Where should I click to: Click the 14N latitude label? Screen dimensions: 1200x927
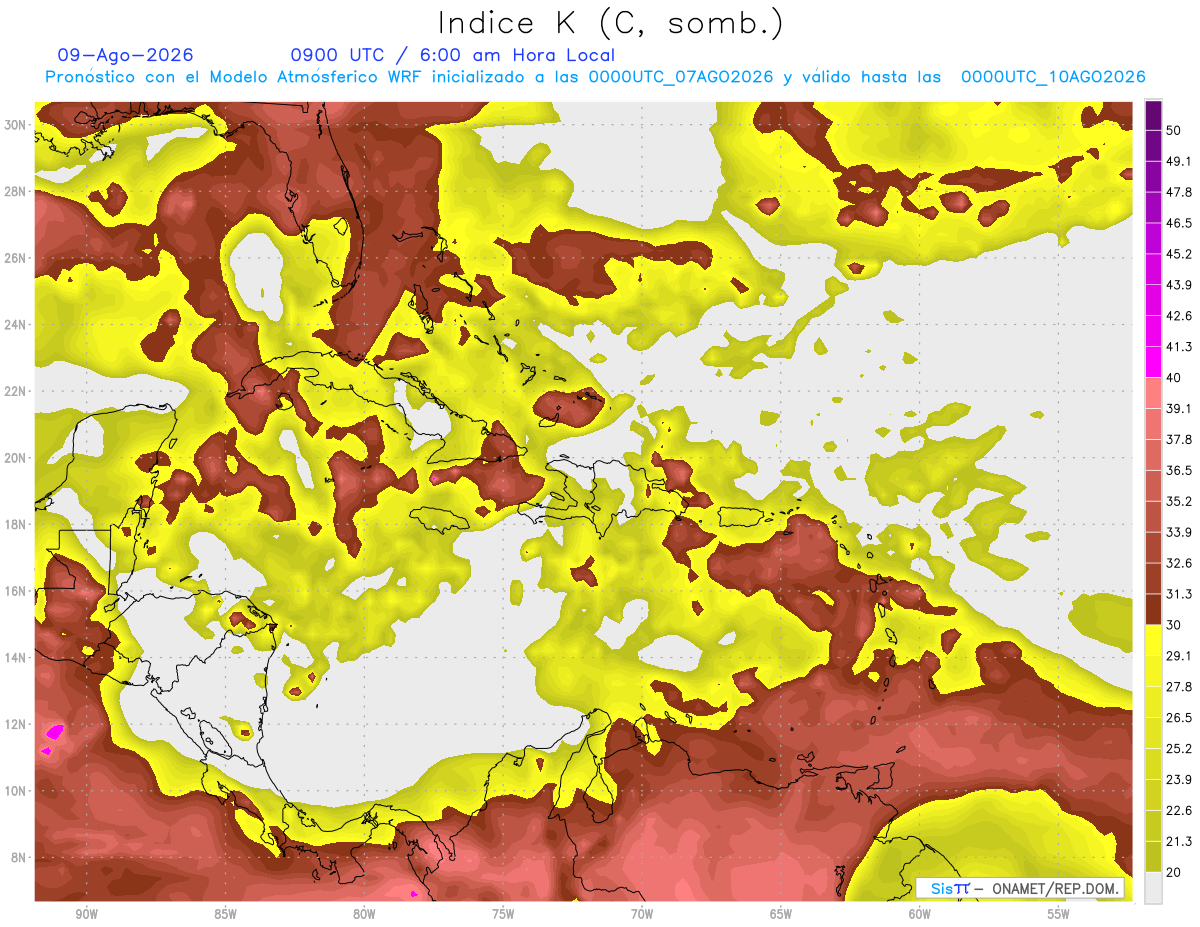(16, 658)
